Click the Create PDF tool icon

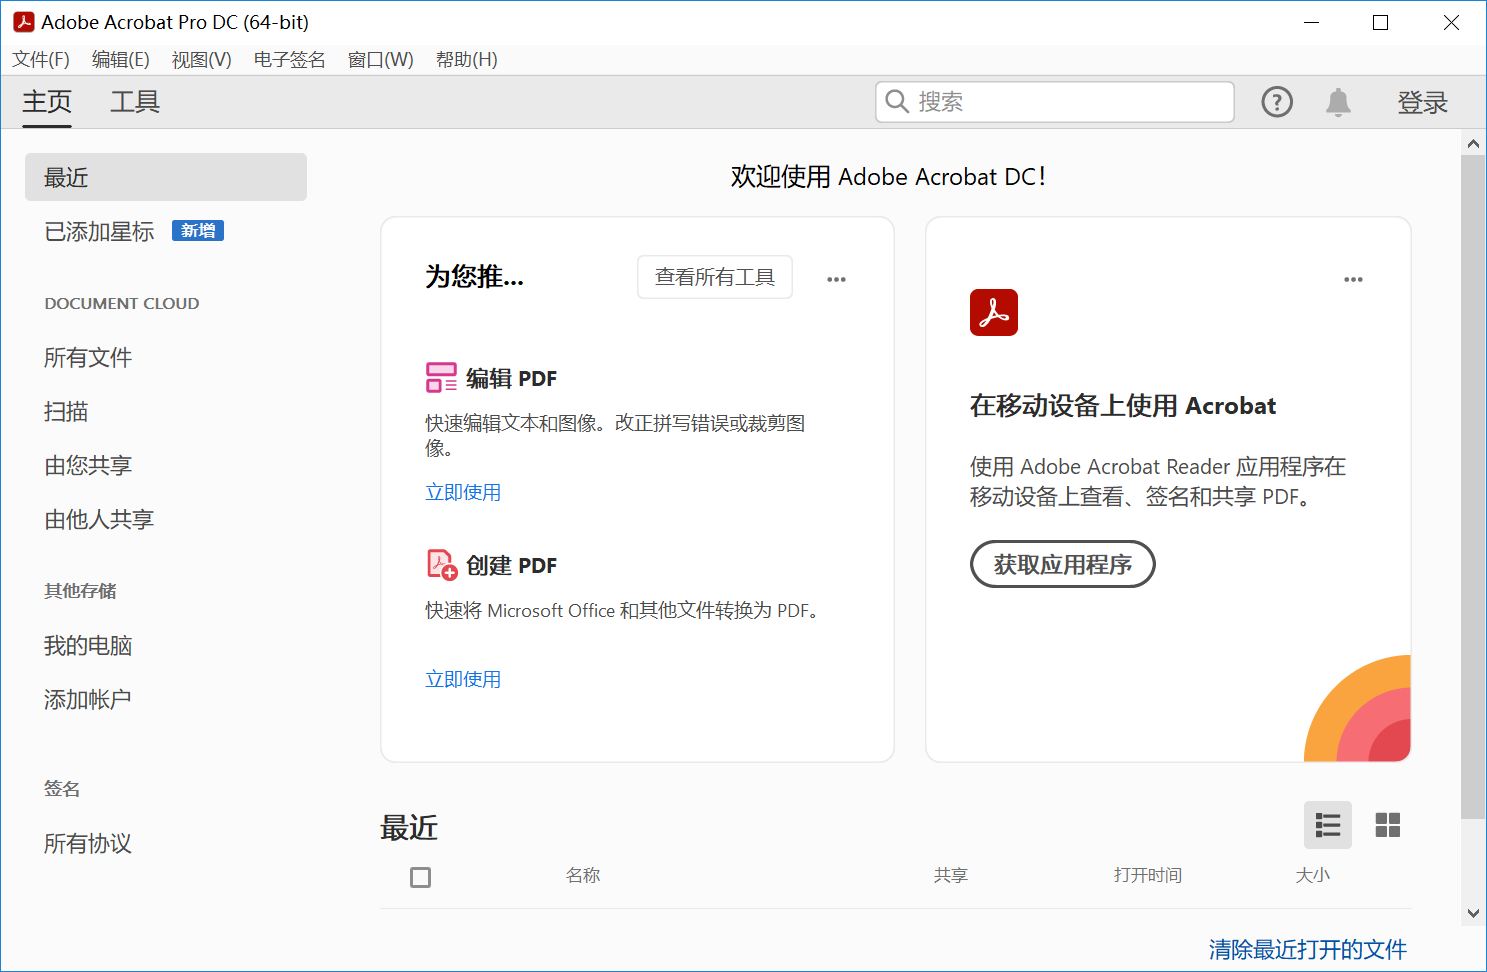[x=441, y=565]
